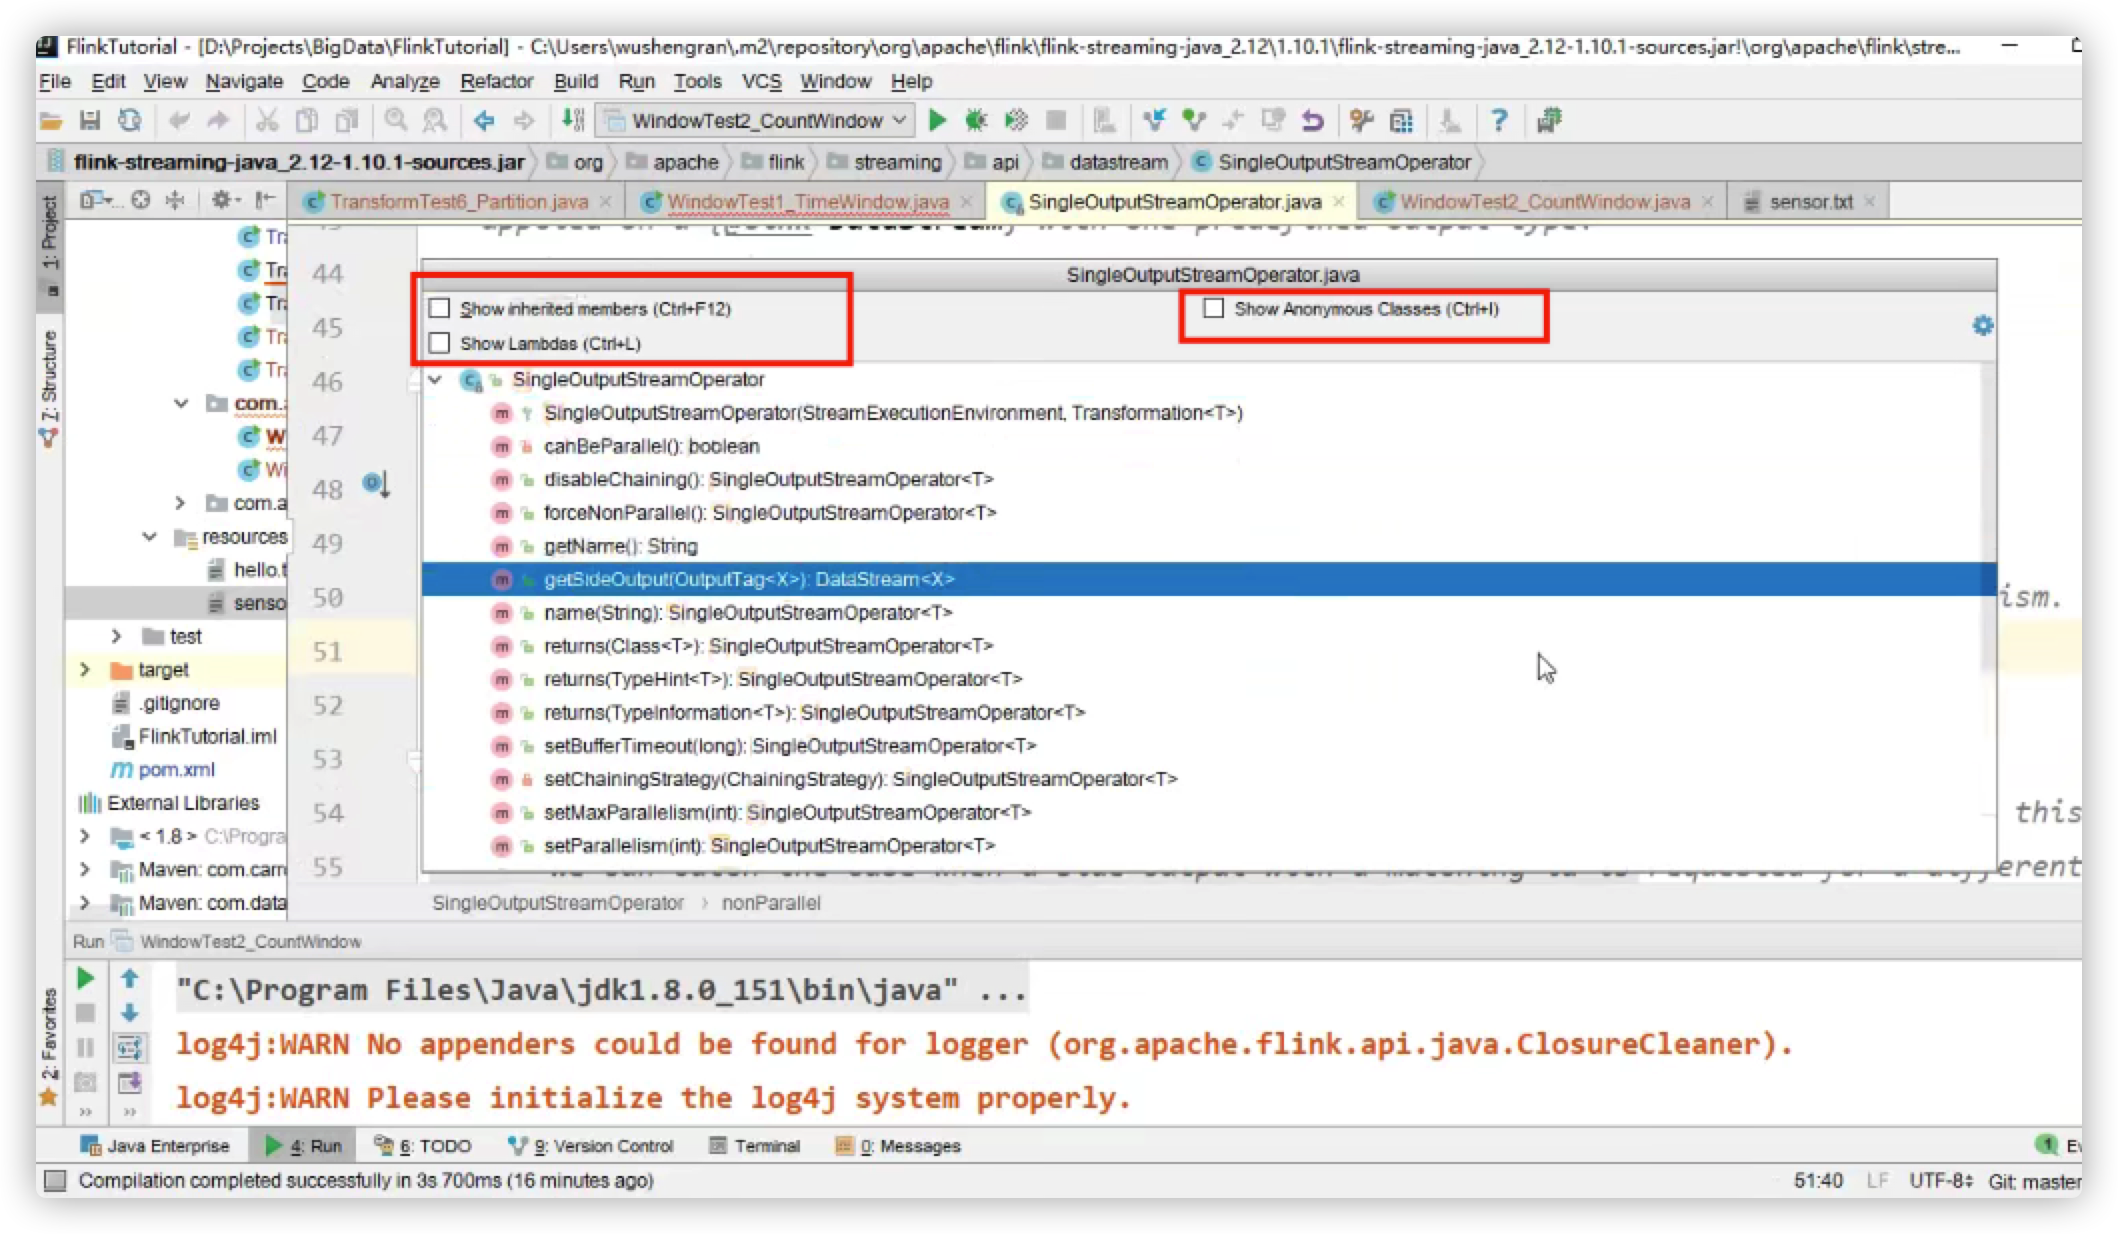Click the gear icon in structure popup

coord(1982,325)
